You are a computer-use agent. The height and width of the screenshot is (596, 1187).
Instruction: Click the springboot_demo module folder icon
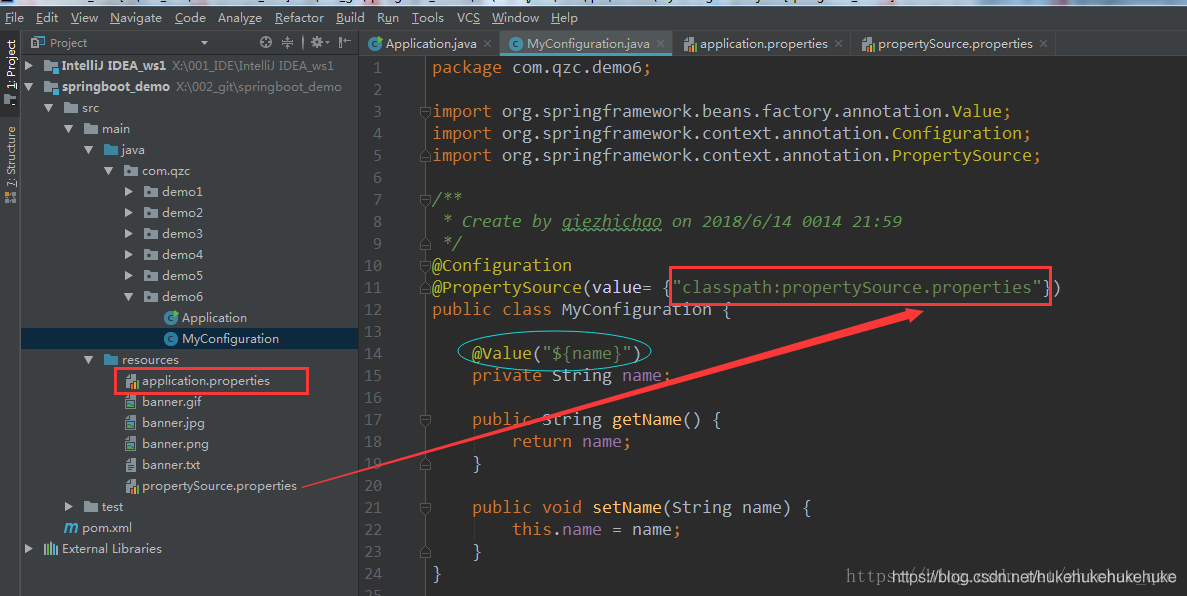[51, 87]
